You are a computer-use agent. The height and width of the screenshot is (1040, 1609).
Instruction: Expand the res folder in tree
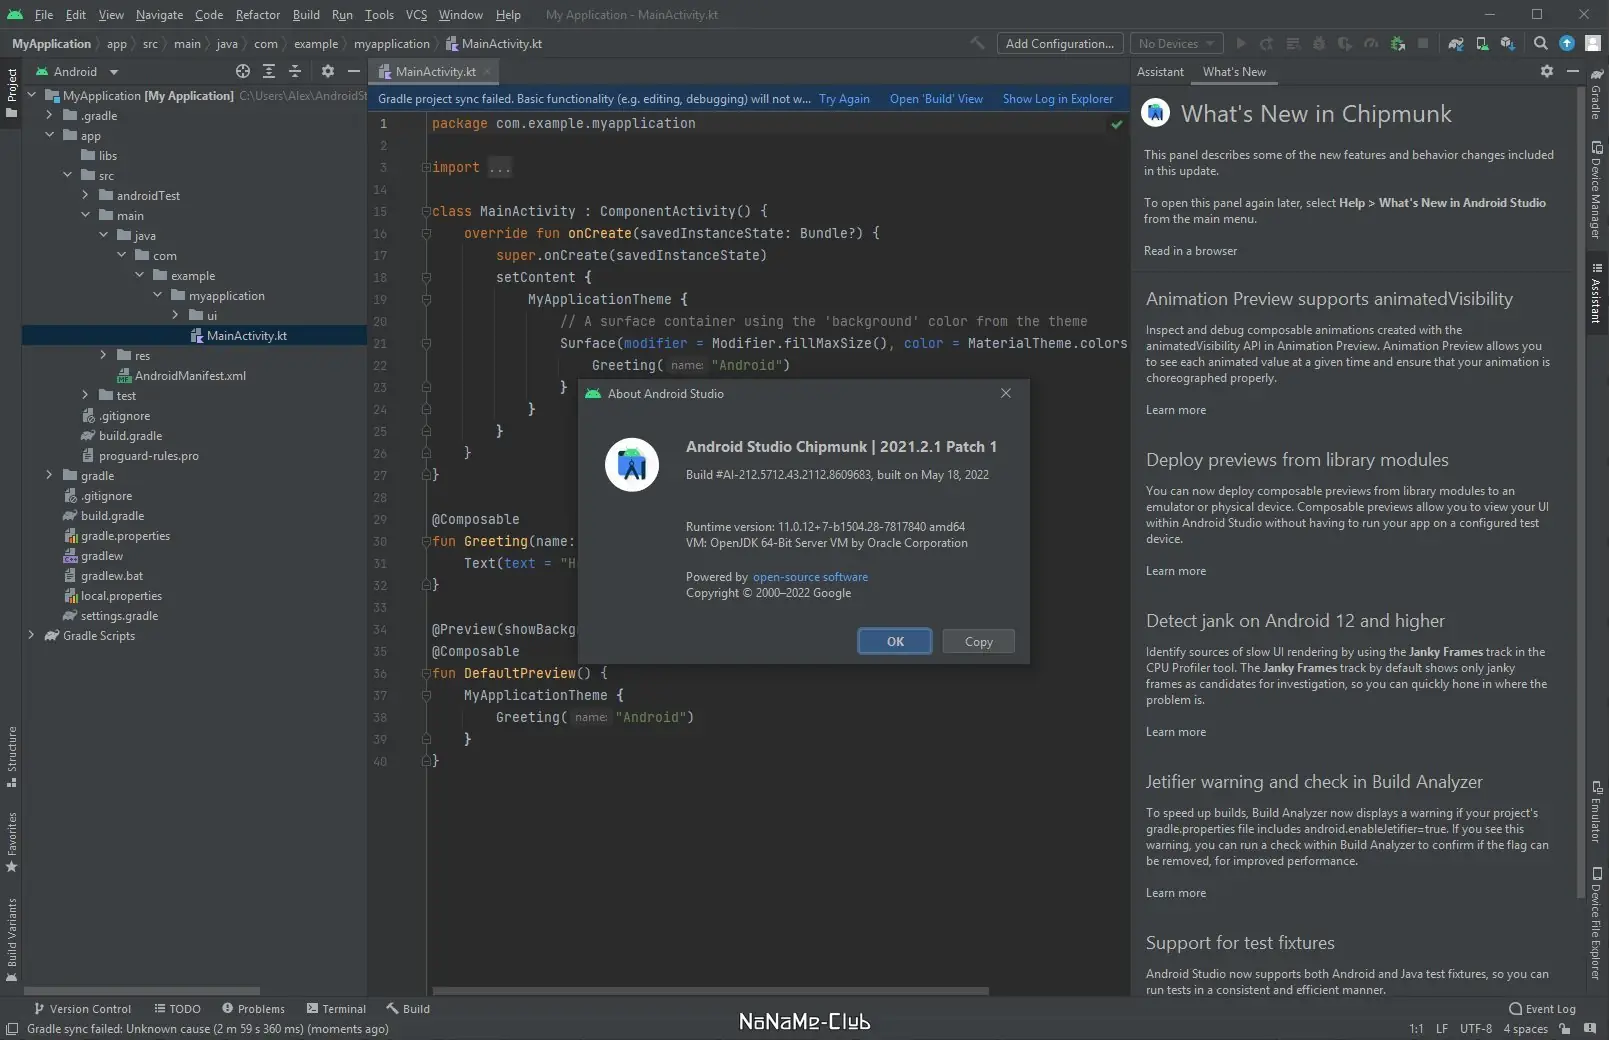pyautogui.click(x=103, y=355)
